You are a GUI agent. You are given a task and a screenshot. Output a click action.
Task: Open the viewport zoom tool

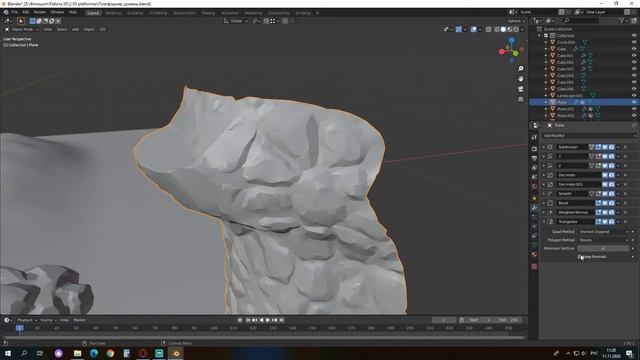520,69
